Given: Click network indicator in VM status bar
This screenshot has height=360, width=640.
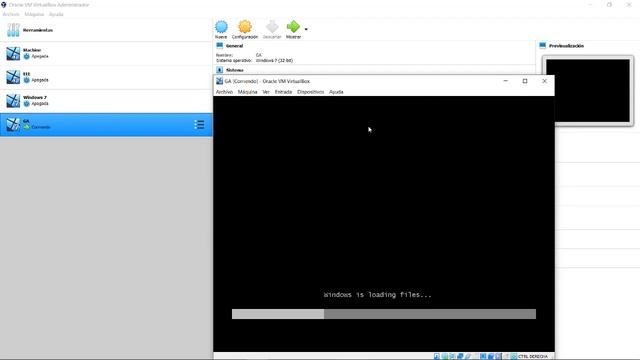Looking at the screenshot, I should pos(460,356).
